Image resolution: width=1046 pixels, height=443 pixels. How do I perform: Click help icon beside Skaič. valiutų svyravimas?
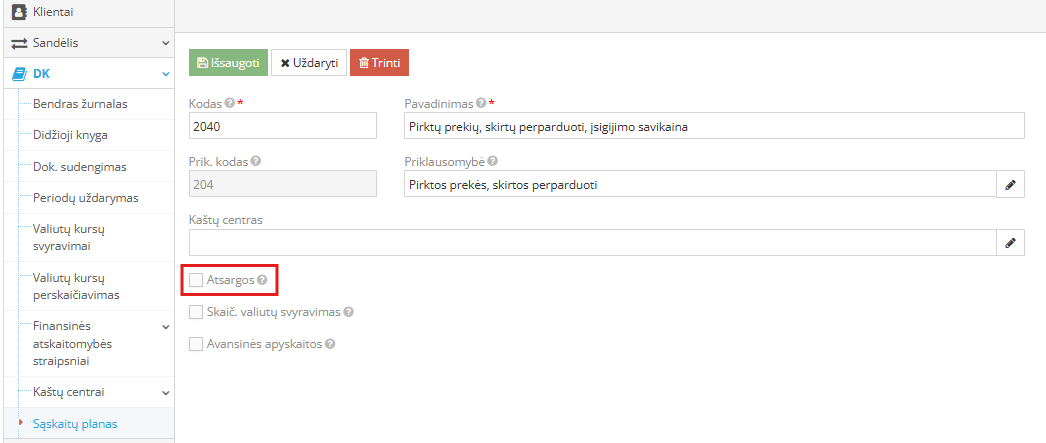point(348,312)
